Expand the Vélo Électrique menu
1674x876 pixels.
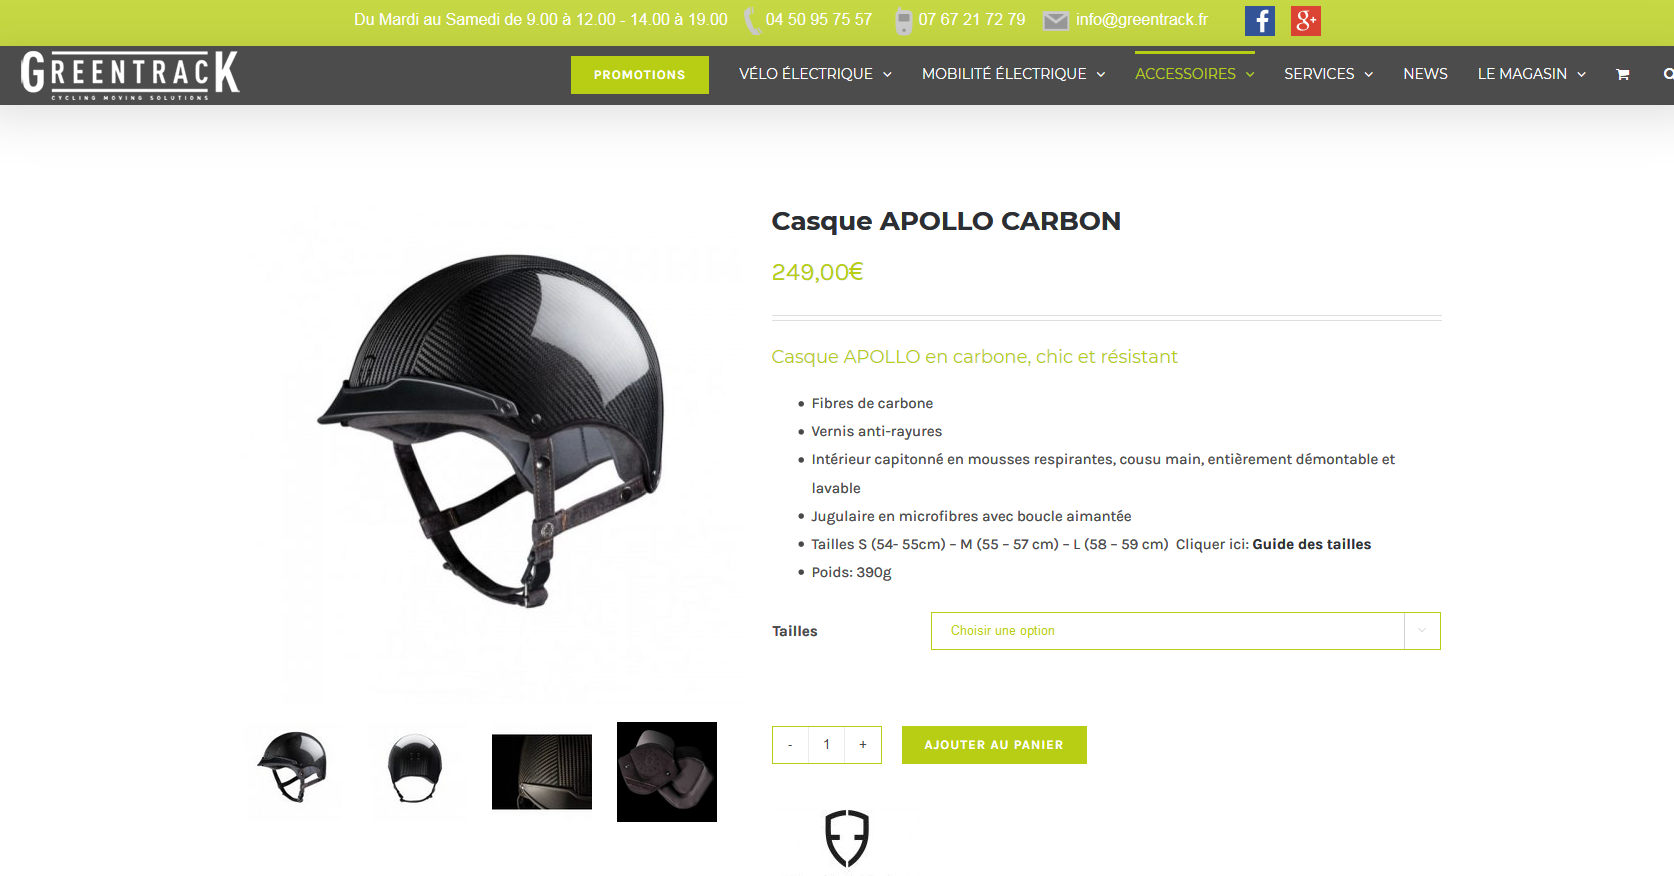click(815, 74)
